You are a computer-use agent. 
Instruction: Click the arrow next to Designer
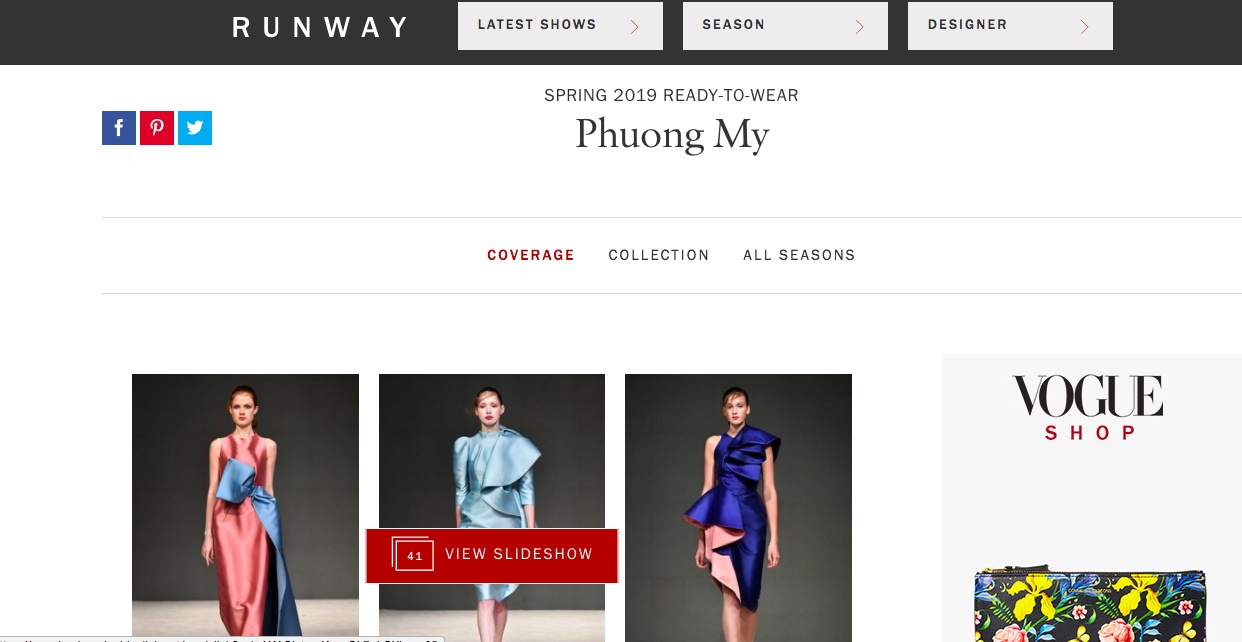pos(1084,26)
